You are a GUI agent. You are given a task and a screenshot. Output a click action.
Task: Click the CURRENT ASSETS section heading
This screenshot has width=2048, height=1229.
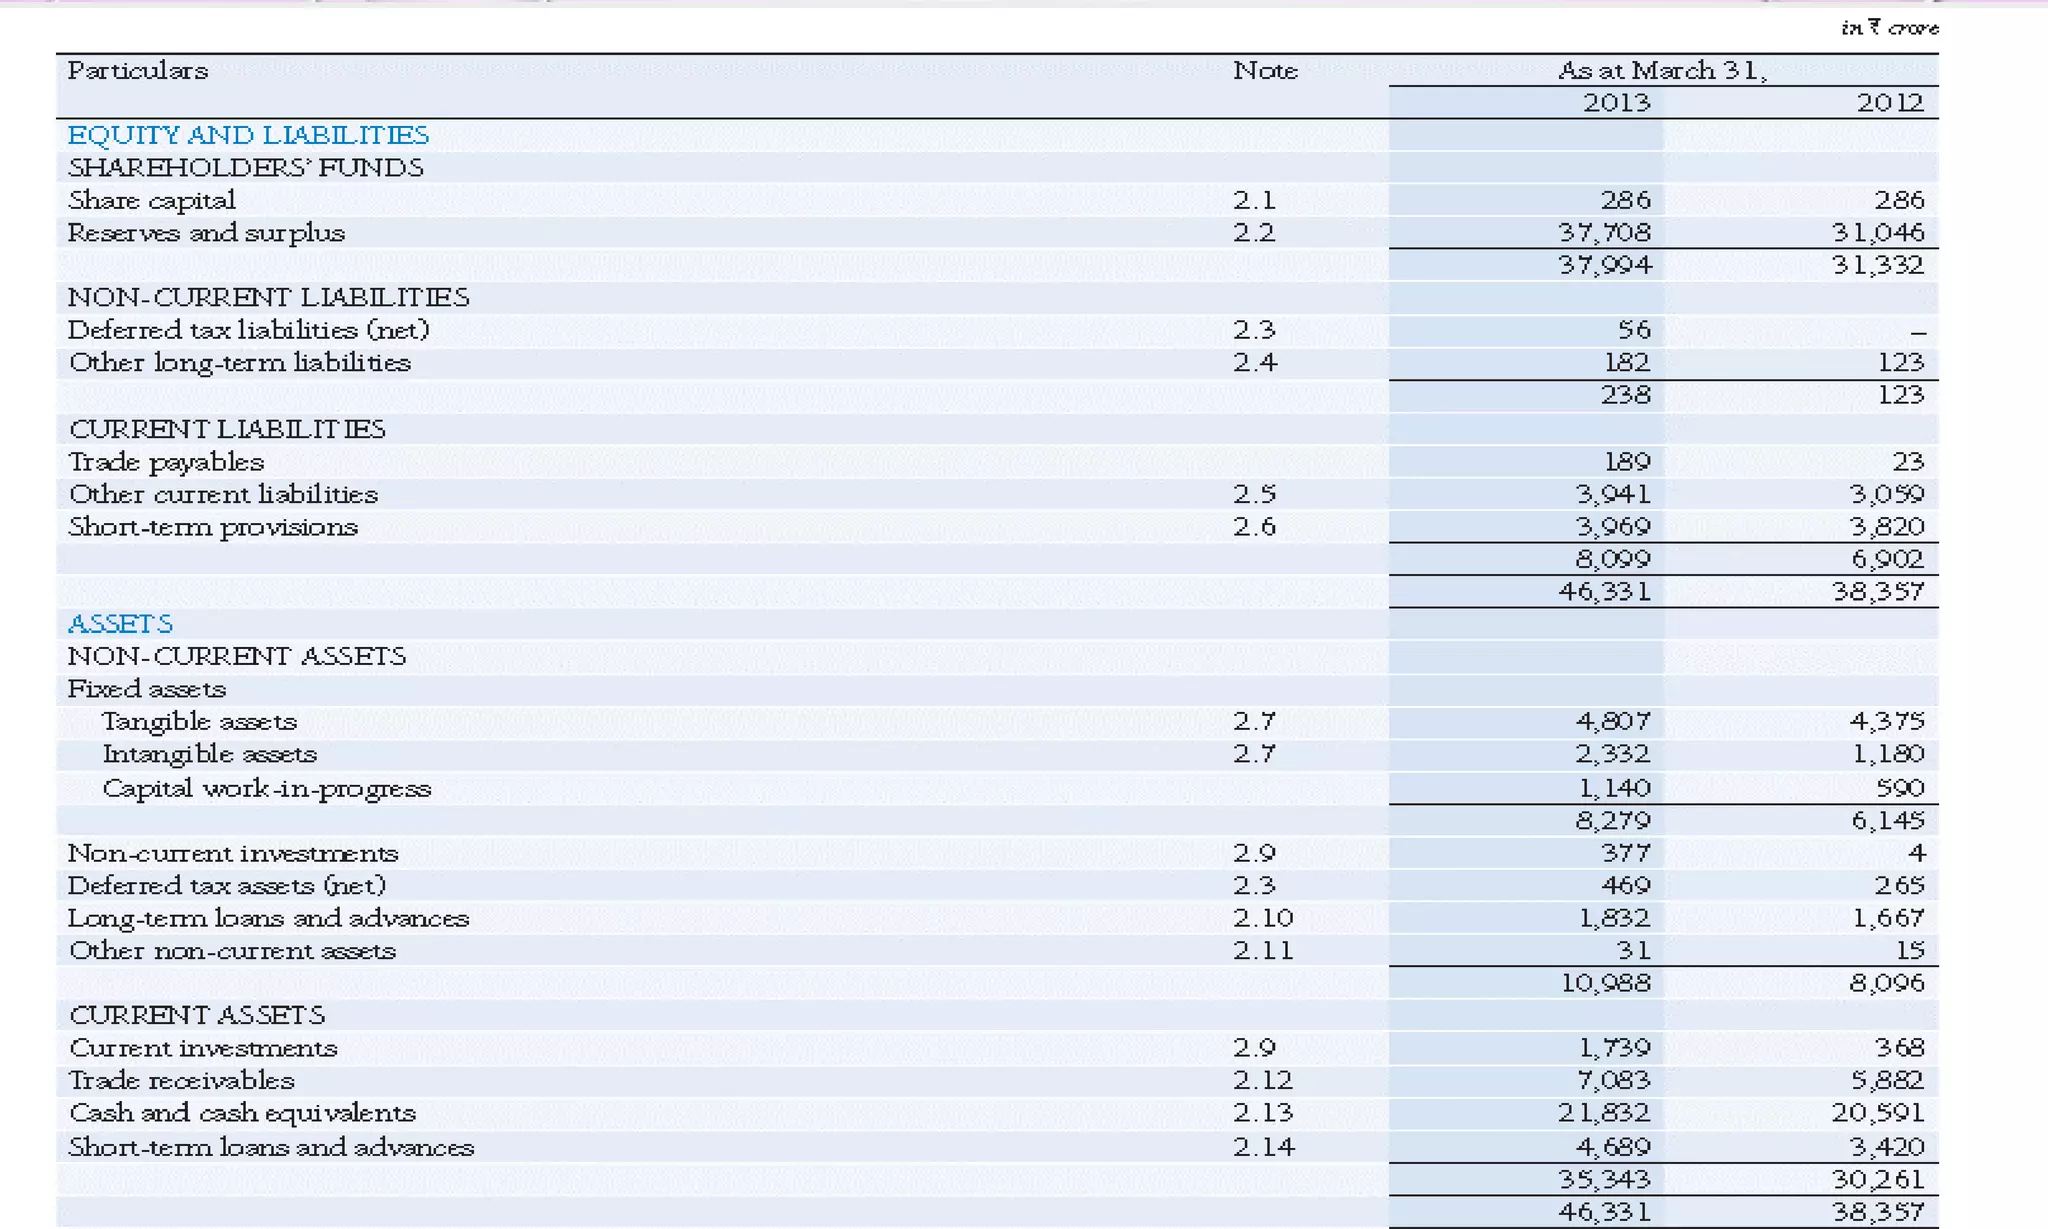(x=197, y=1015)
